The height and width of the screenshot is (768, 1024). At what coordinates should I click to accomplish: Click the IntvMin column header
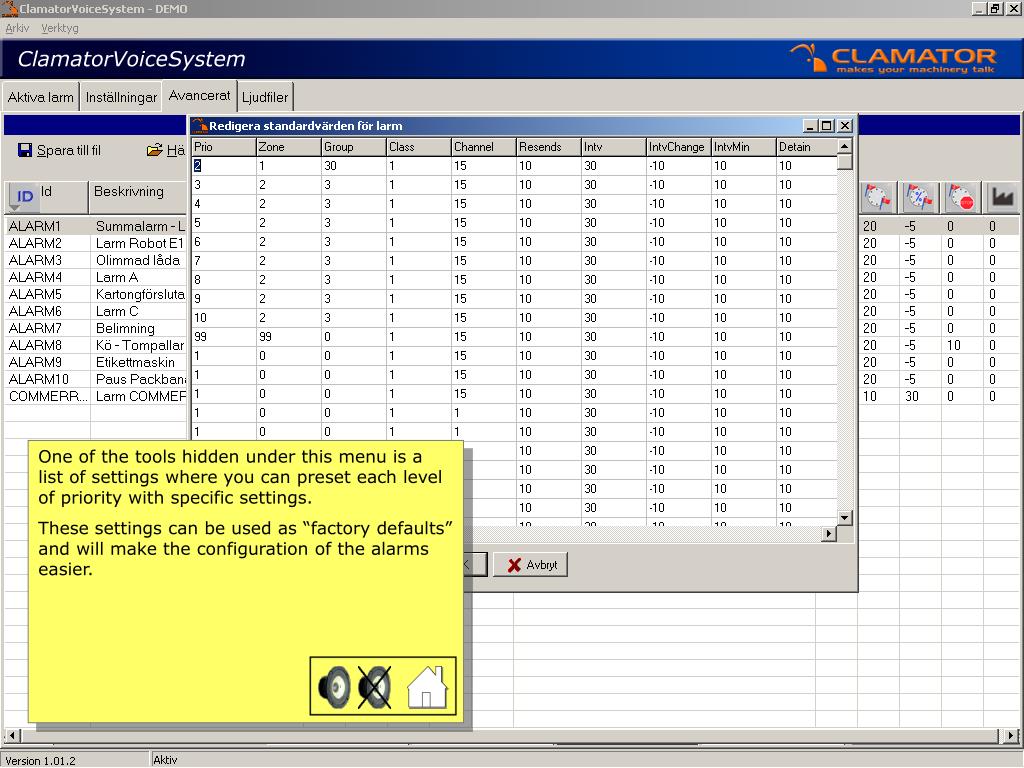(743, 147)
